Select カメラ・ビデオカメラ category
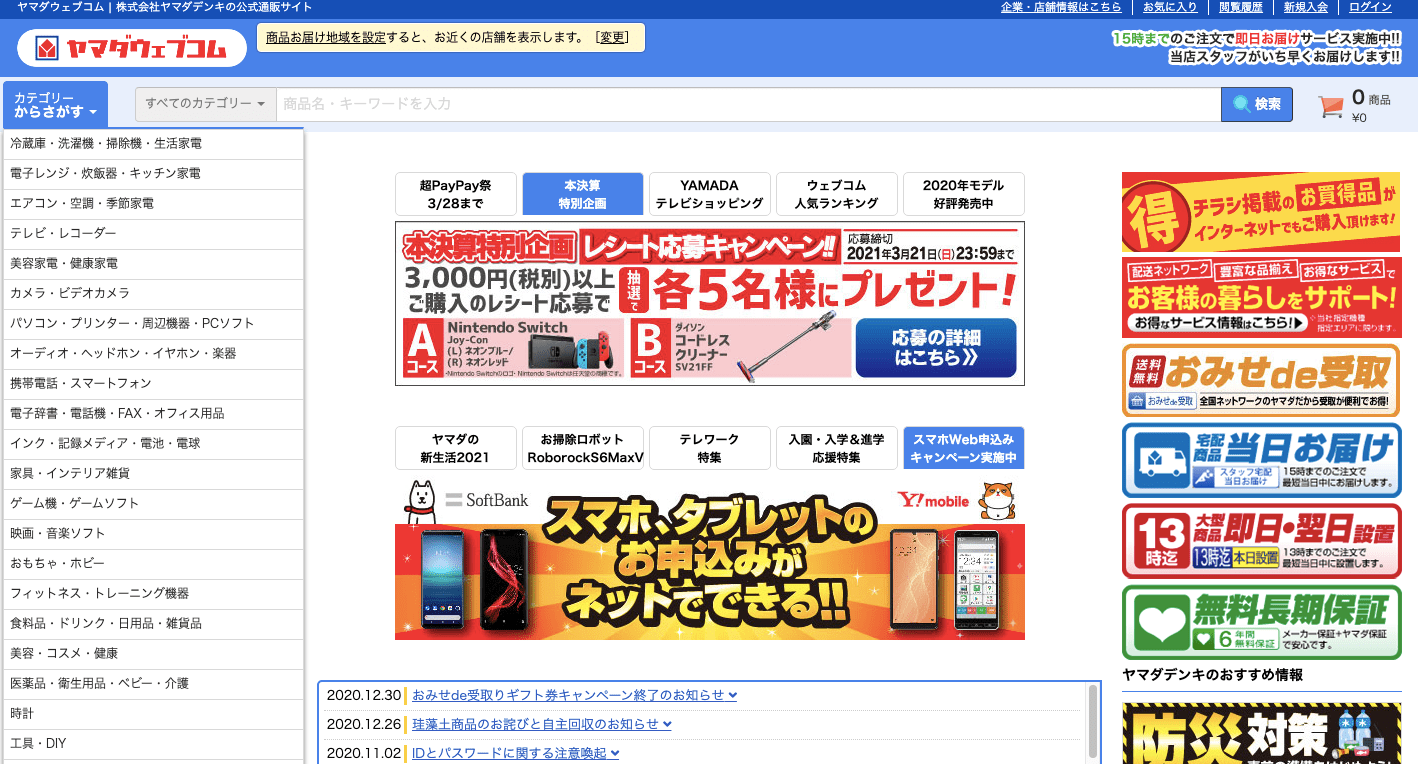The image size is (1418, 764). (154, 294)
